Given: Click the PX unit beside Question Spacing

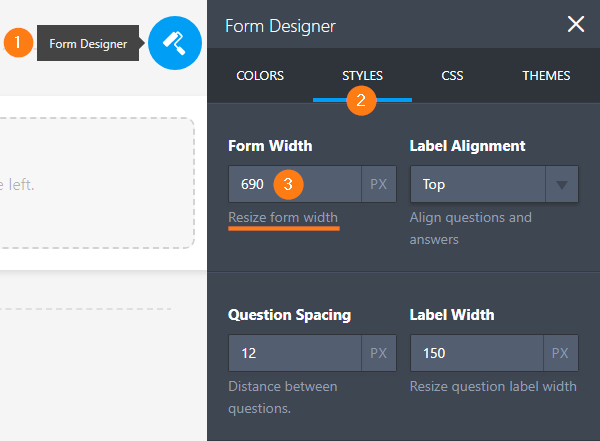Looking at the screenshot, I should [x=379, y=353].
